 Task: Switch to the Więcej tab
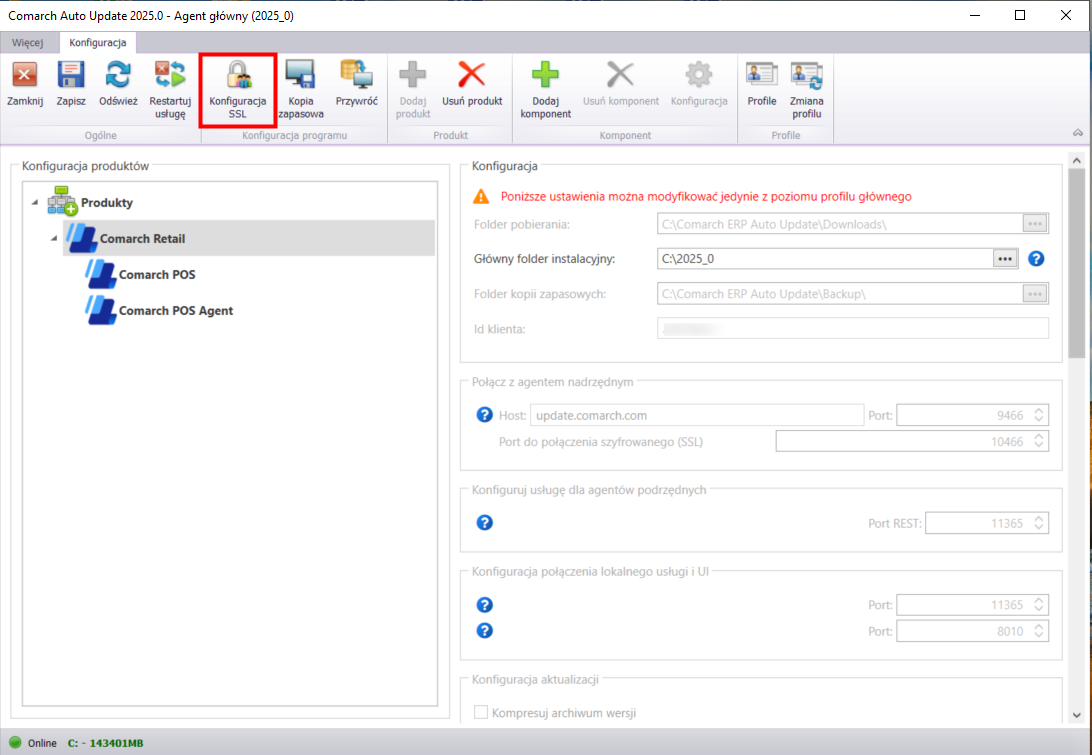click(x=28, y=42)
